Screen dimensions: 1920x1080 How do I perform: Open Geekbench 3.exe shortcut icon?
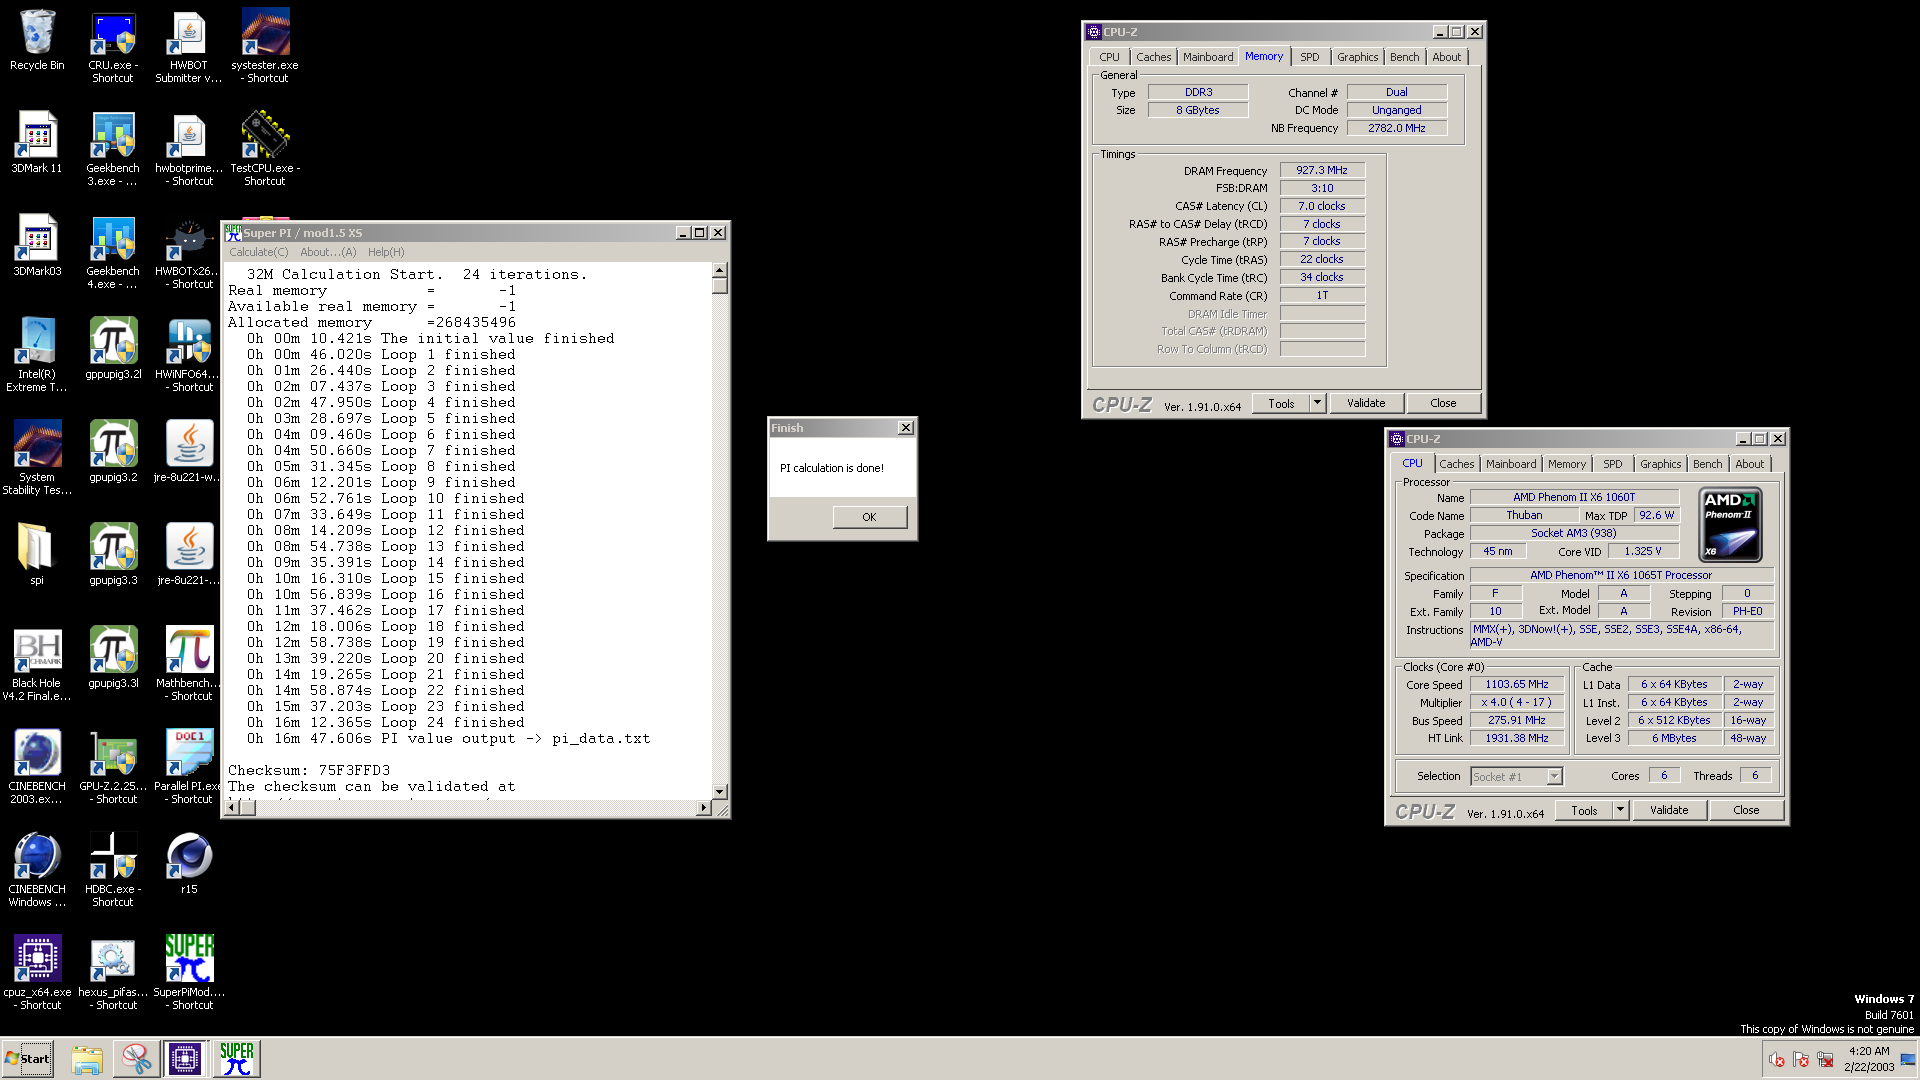point(113,149)
